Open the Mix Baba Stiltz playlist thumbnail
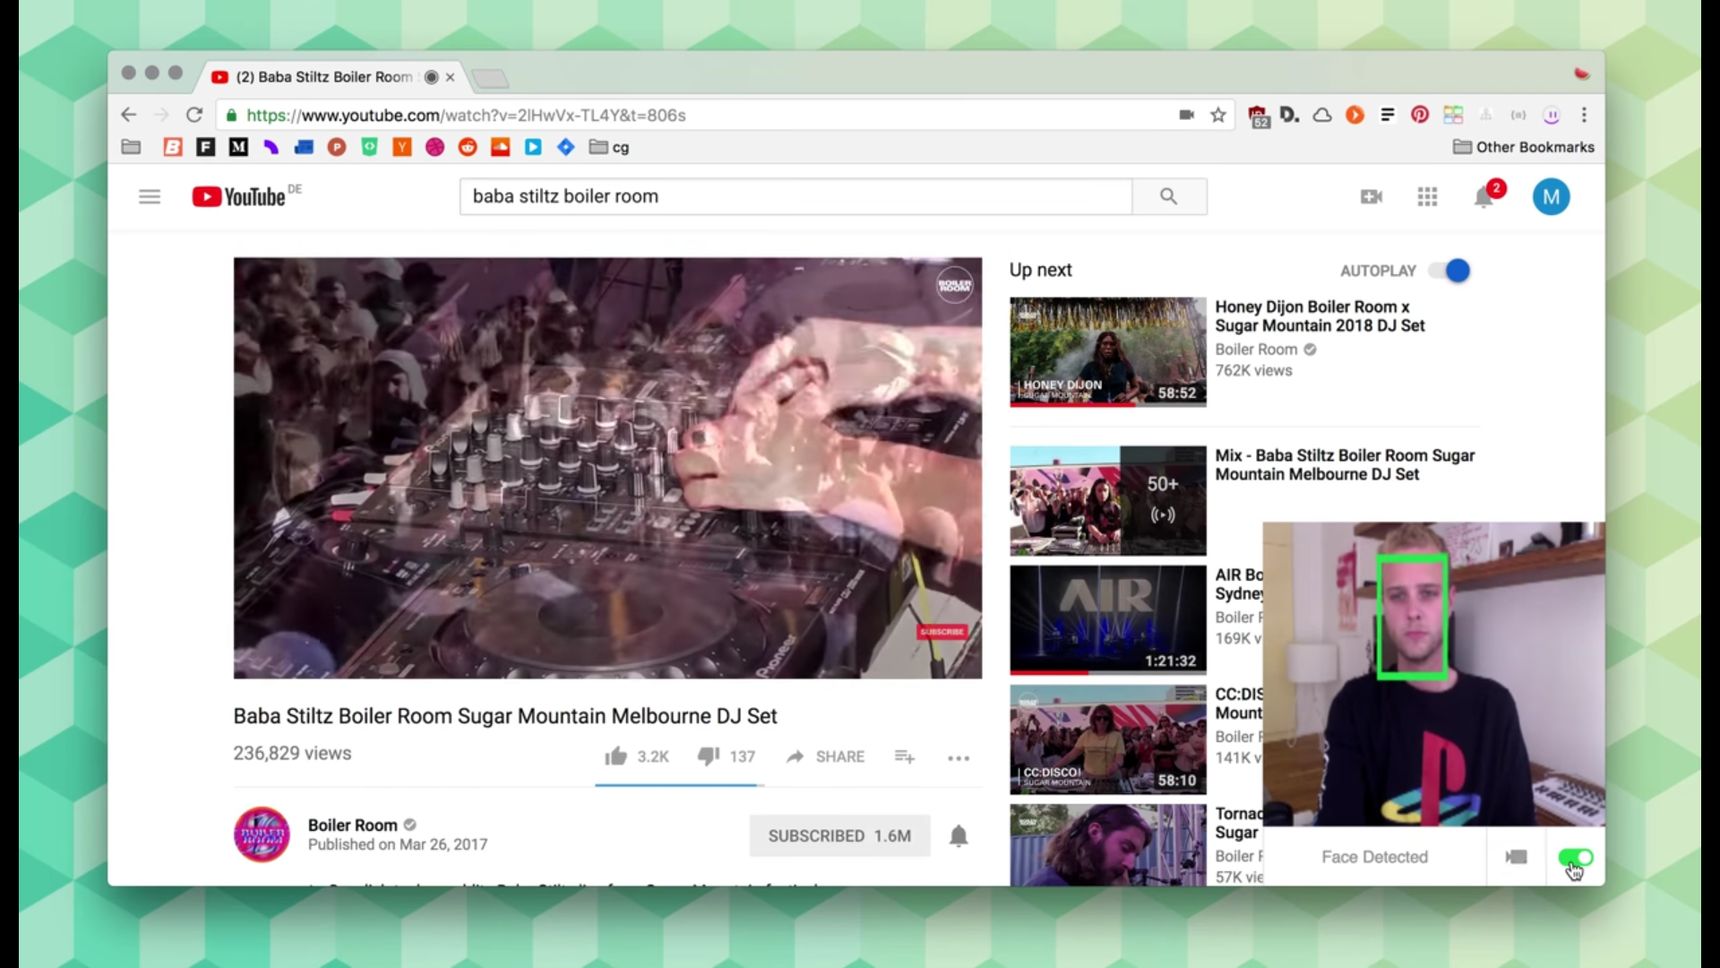The width and height of the screenshot is (1720, 968). click(1108, 501)
